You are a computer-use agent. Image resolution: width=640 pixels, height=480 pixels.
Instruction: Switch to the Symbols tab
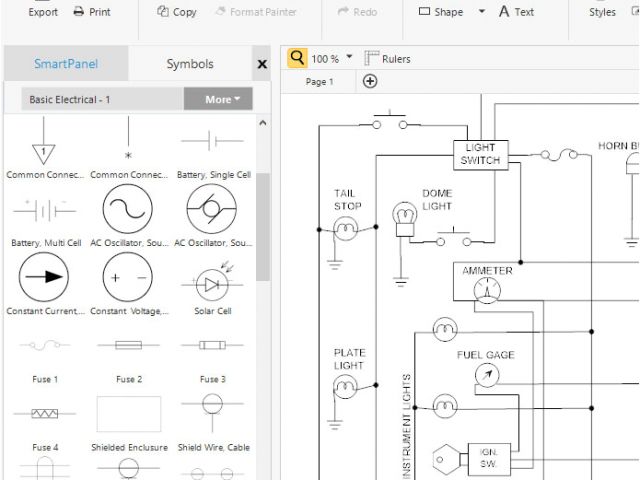189,64
